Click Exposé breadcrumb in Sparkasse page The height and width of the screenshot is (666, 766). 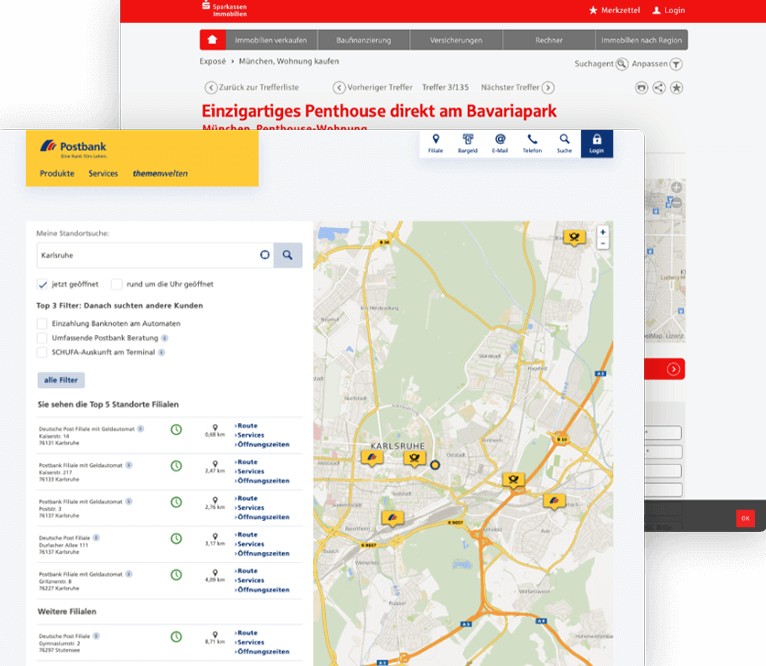(213, 61)
